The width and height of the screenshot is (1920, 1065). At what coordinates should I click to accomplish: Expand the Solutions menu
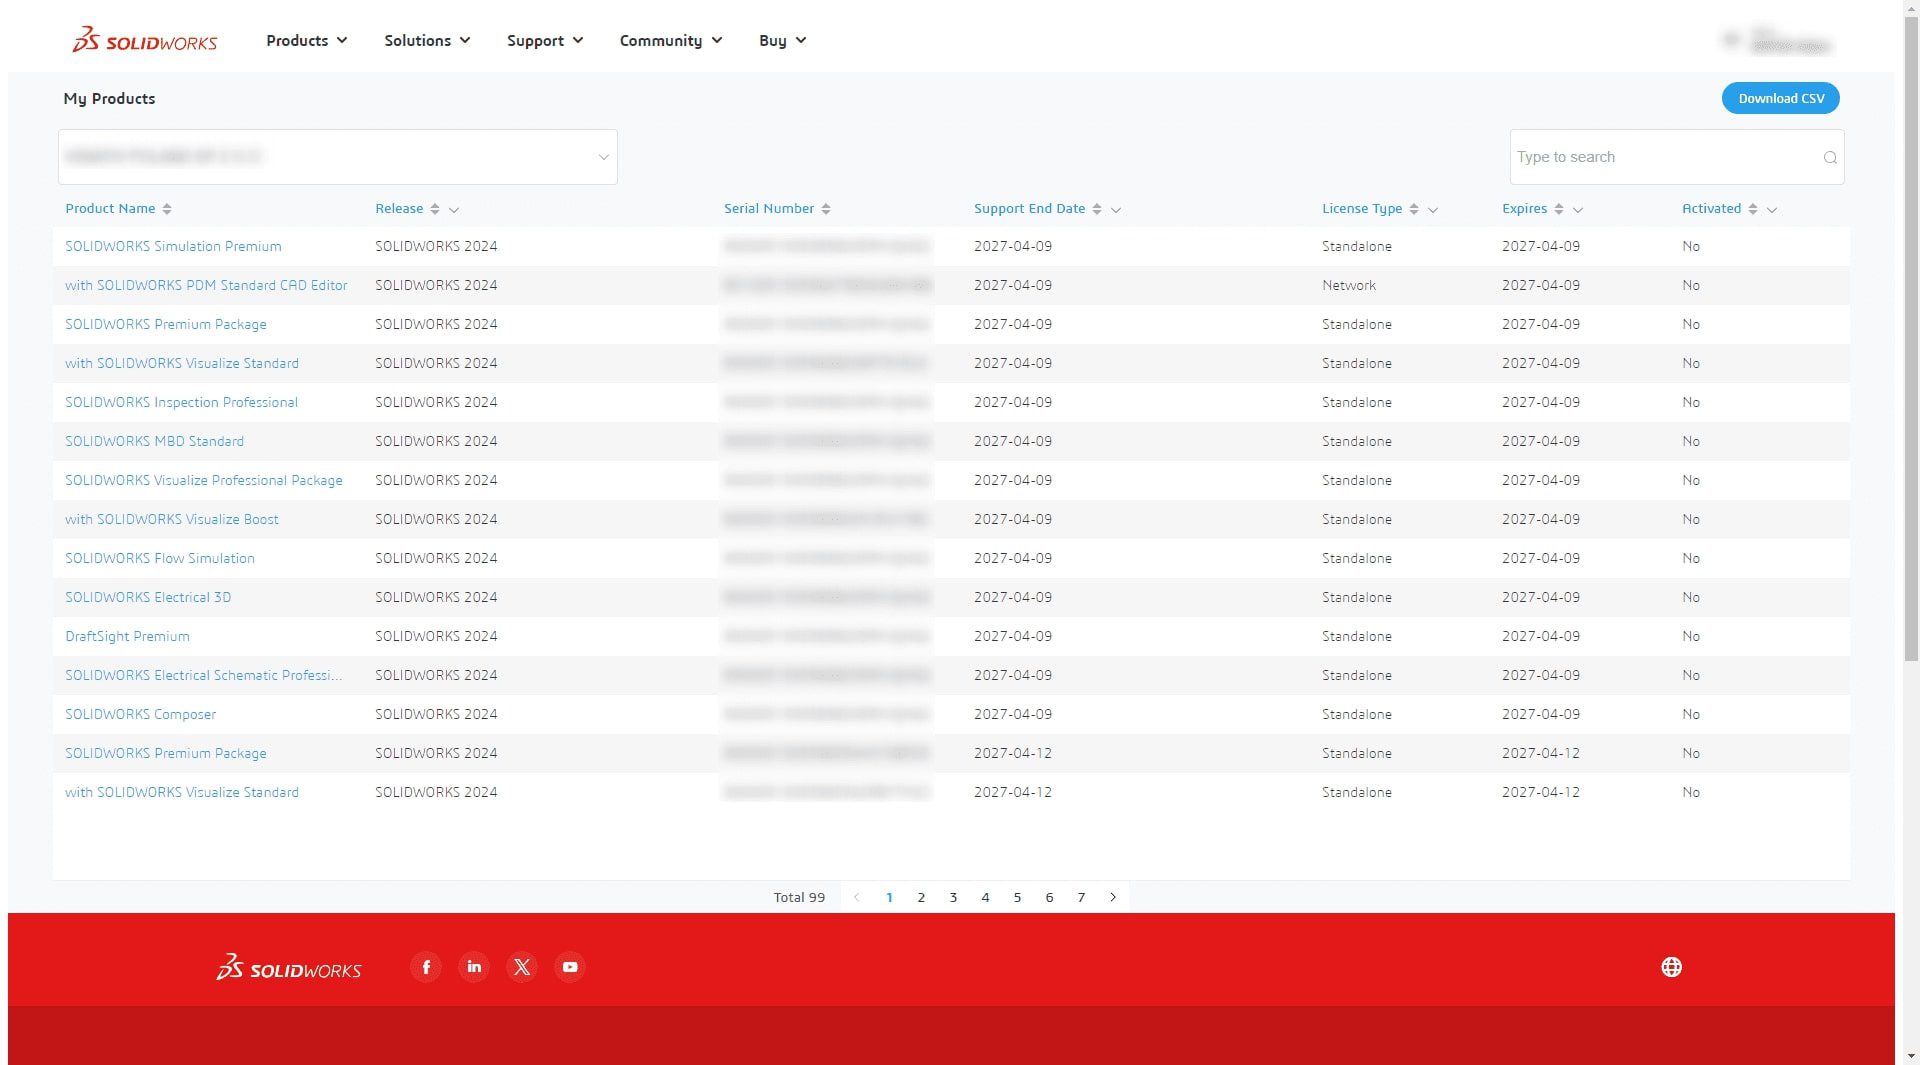point(427,41)
